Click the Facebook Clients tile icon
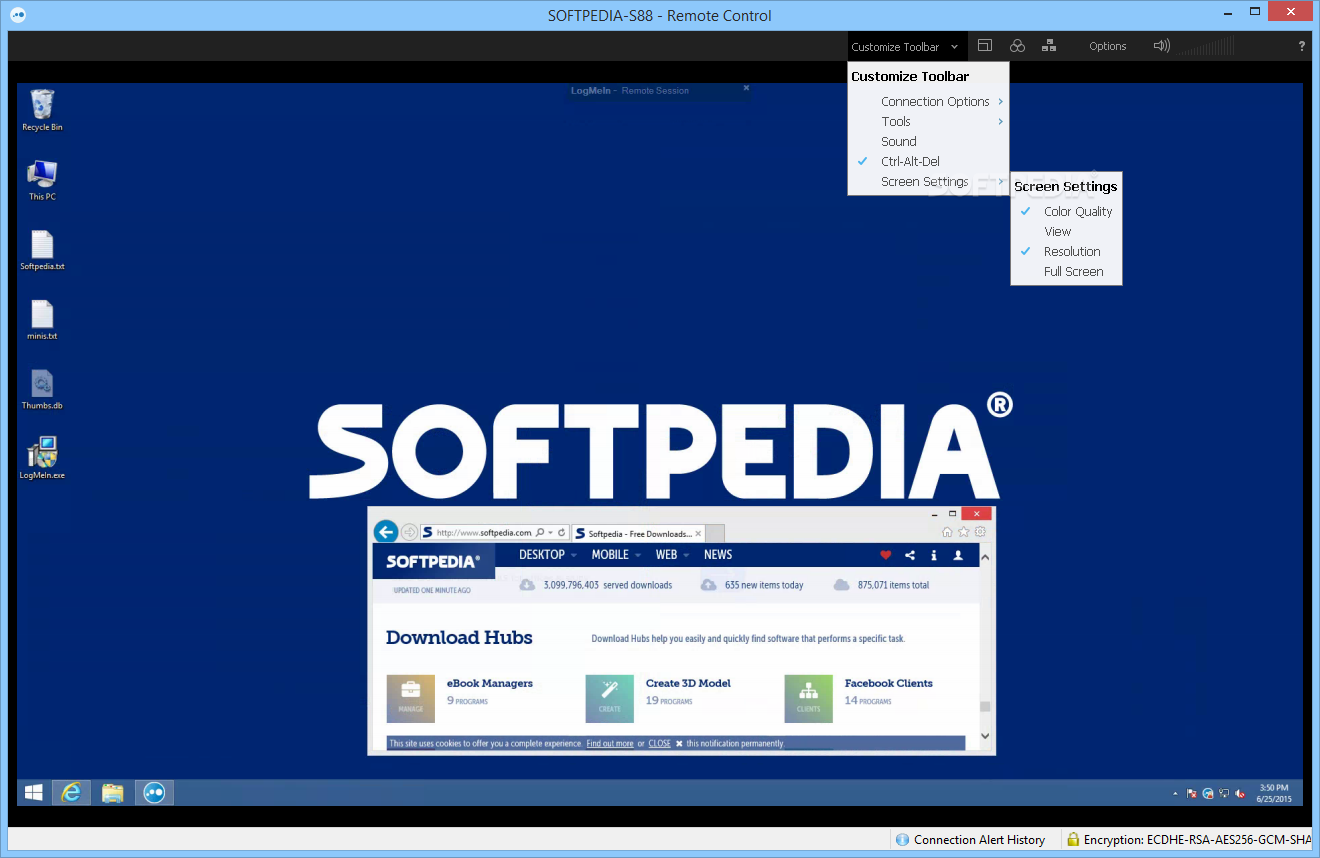The image size is (1320, 858). (x=808, y=698)
